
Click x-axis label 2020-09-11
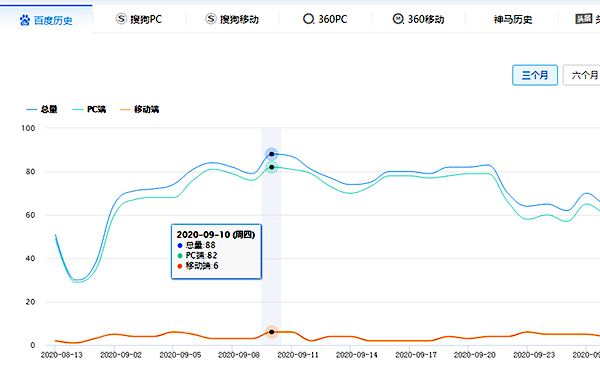tap(298, 355)
